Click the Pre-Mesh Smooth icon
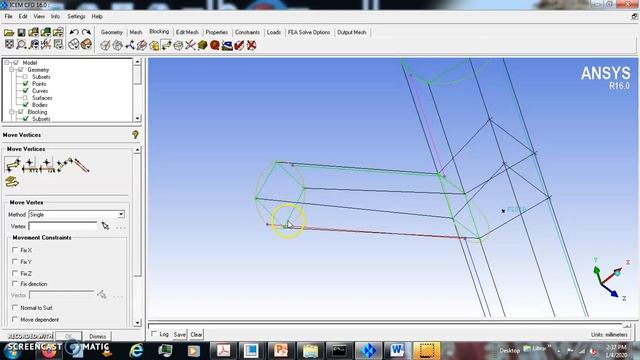 (x=227, y=45)
